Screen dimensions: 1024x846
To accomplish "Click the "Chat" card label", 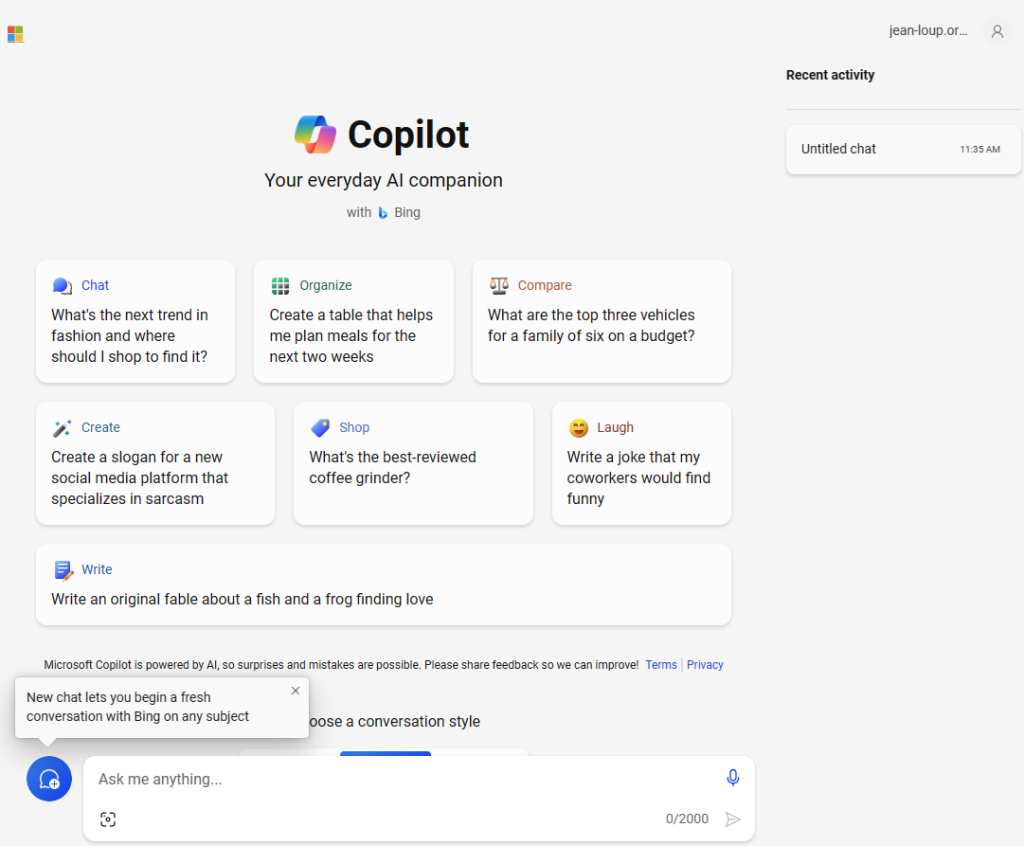I will pyautogui.click(x=95, y=285).
